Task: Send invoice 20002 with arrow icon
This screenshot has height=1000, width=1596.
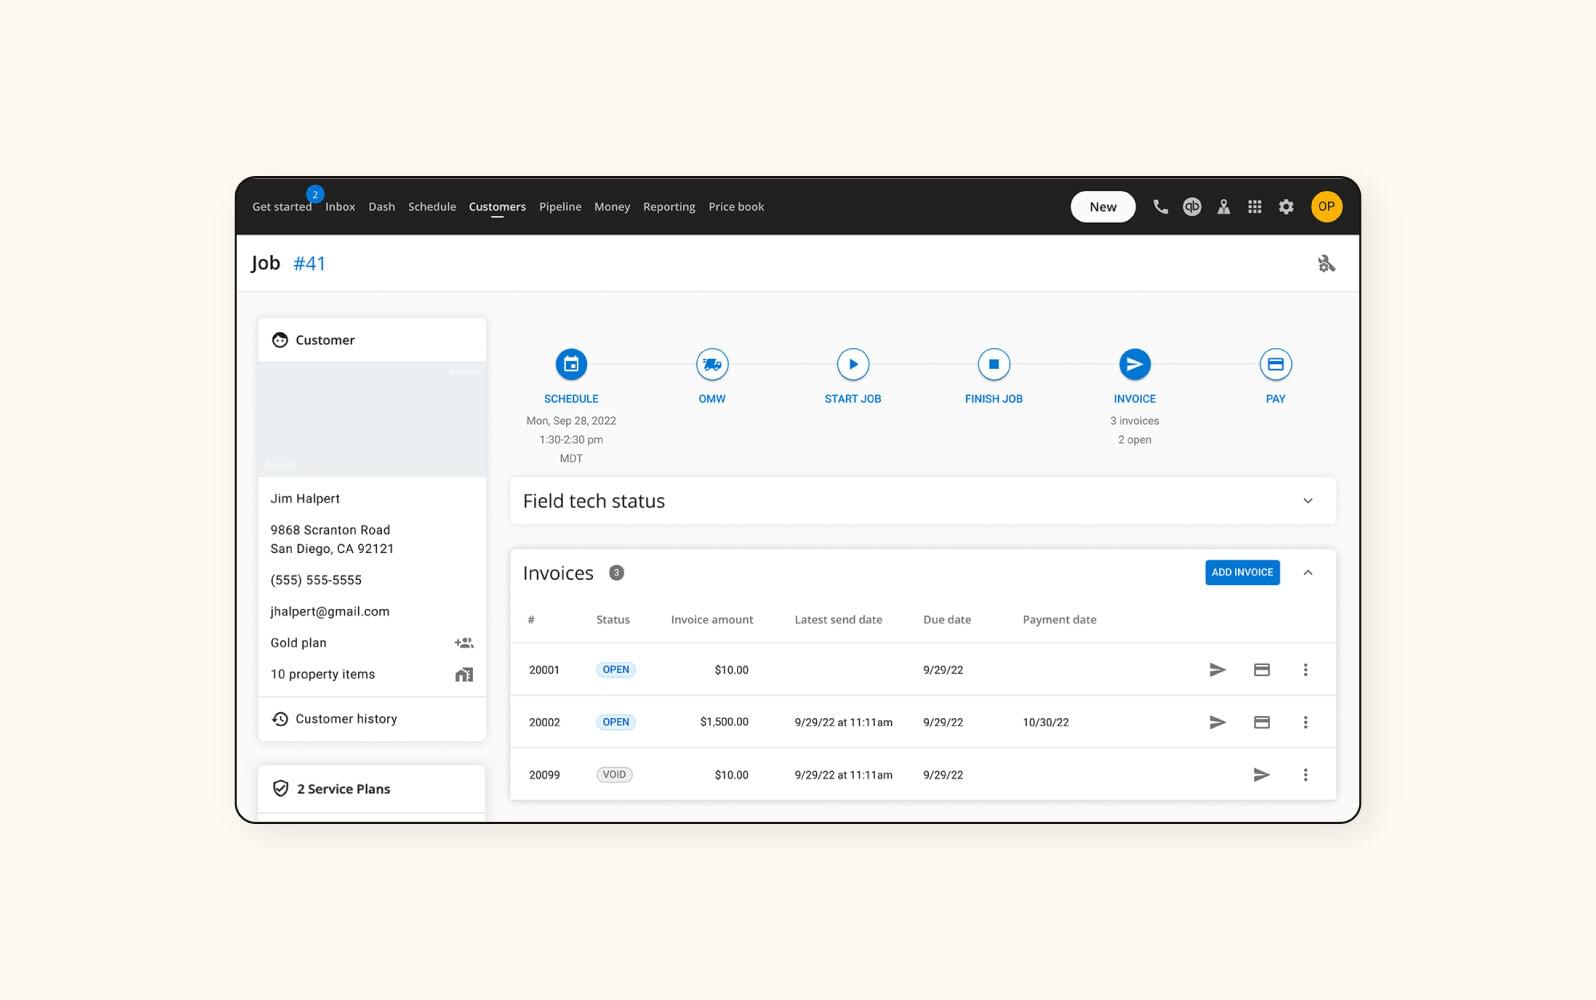Action: click(x=1217, y=722)
